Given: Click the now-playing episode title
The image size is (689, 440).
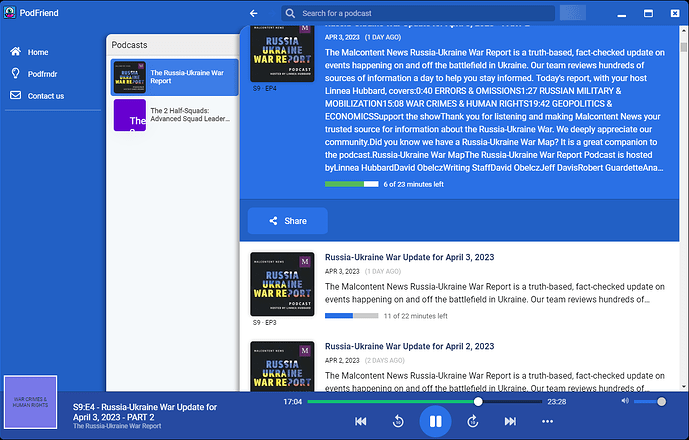Looking at the screenshot, I should coord(145,412).
